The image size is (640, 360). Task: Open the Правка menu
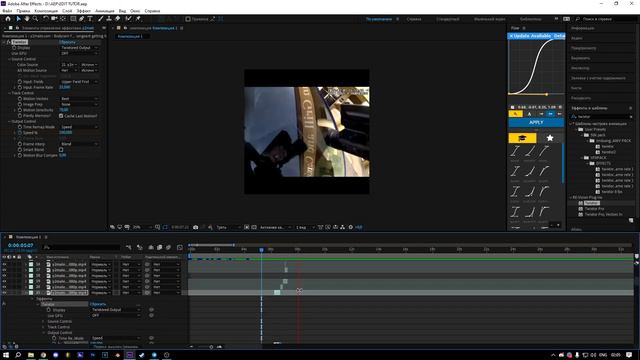click(23, 11)
